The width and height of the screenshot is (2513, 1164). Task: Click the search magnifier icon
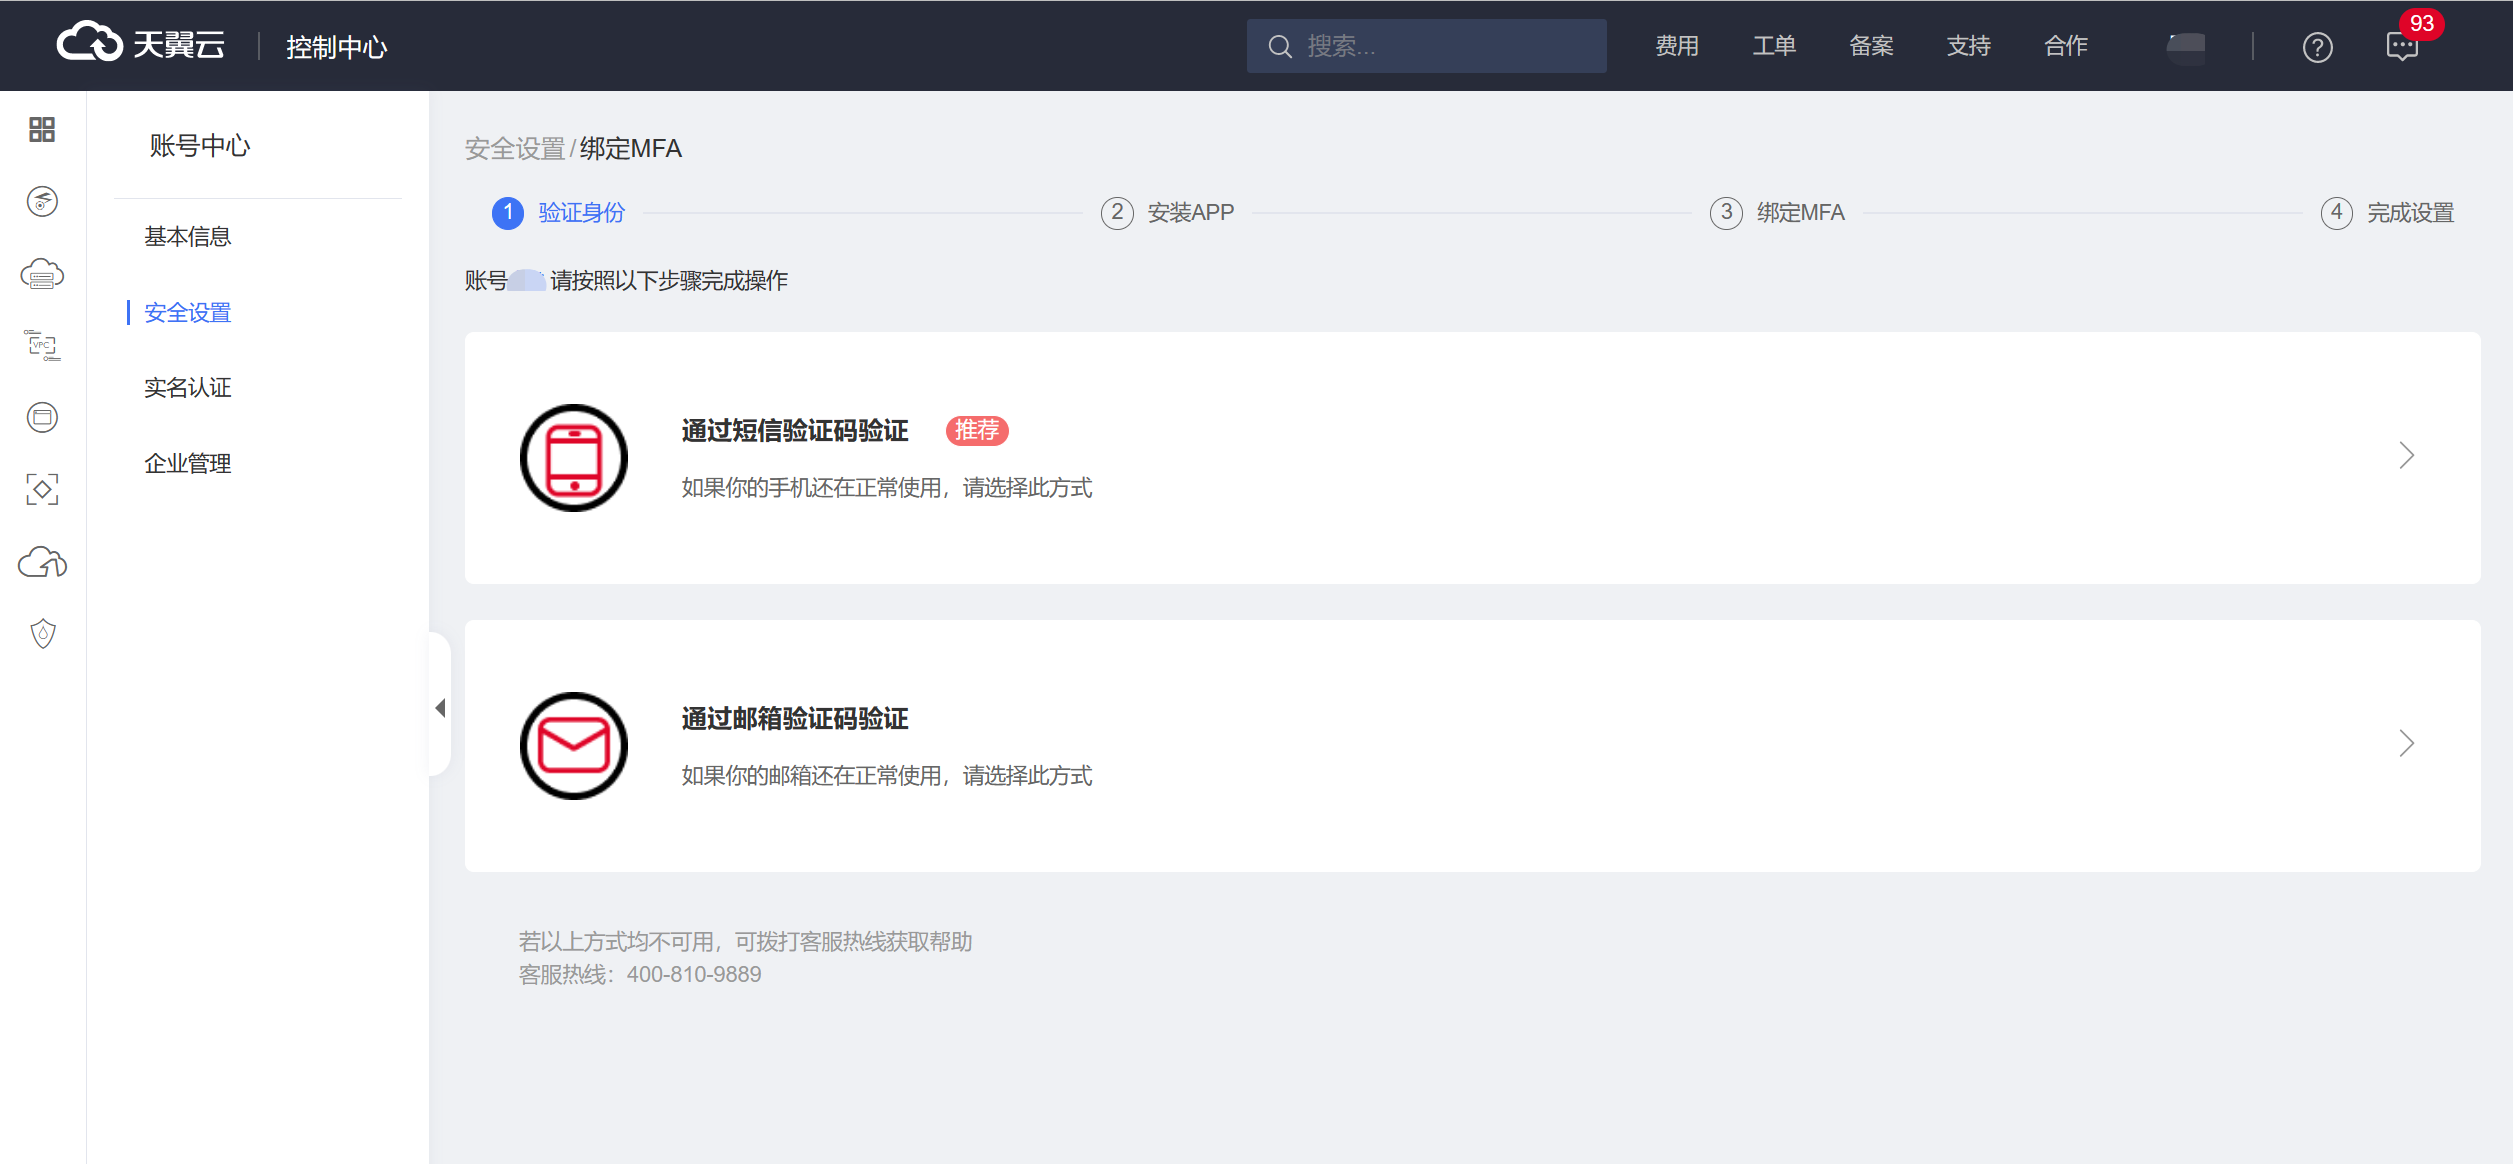click(1279, 46)
